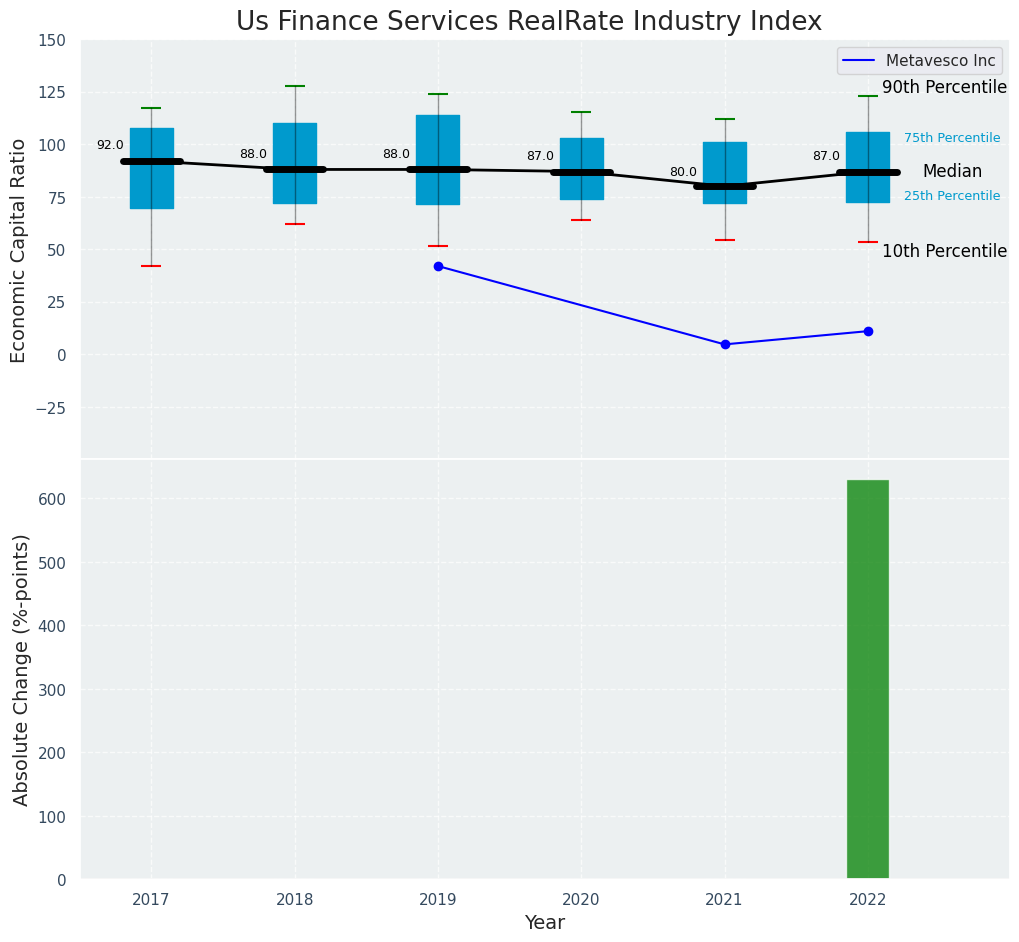Click the green 2022 absolute change bar
The width and height of the screenshot is (1019, 942).
(867, 679)
